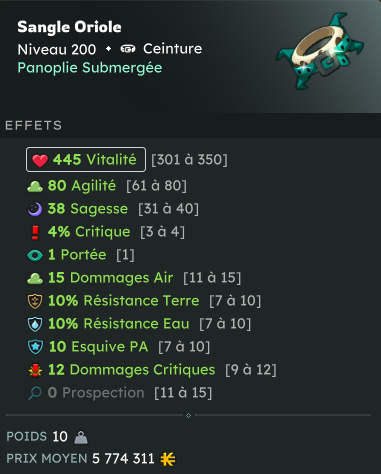
Task: Click the Effets section header
Action: [x=34, y=126]
